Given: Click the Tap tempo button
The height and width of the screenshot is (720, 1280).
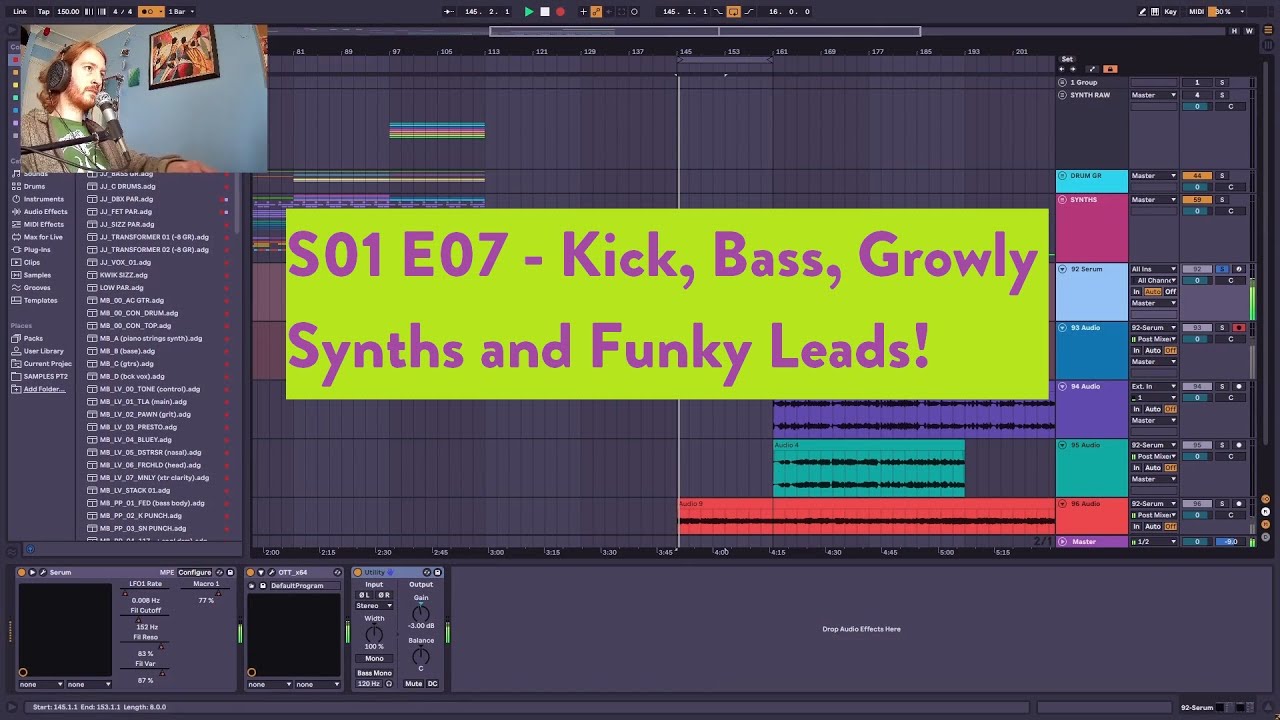Looking at the screenshot, I should 44,11.
